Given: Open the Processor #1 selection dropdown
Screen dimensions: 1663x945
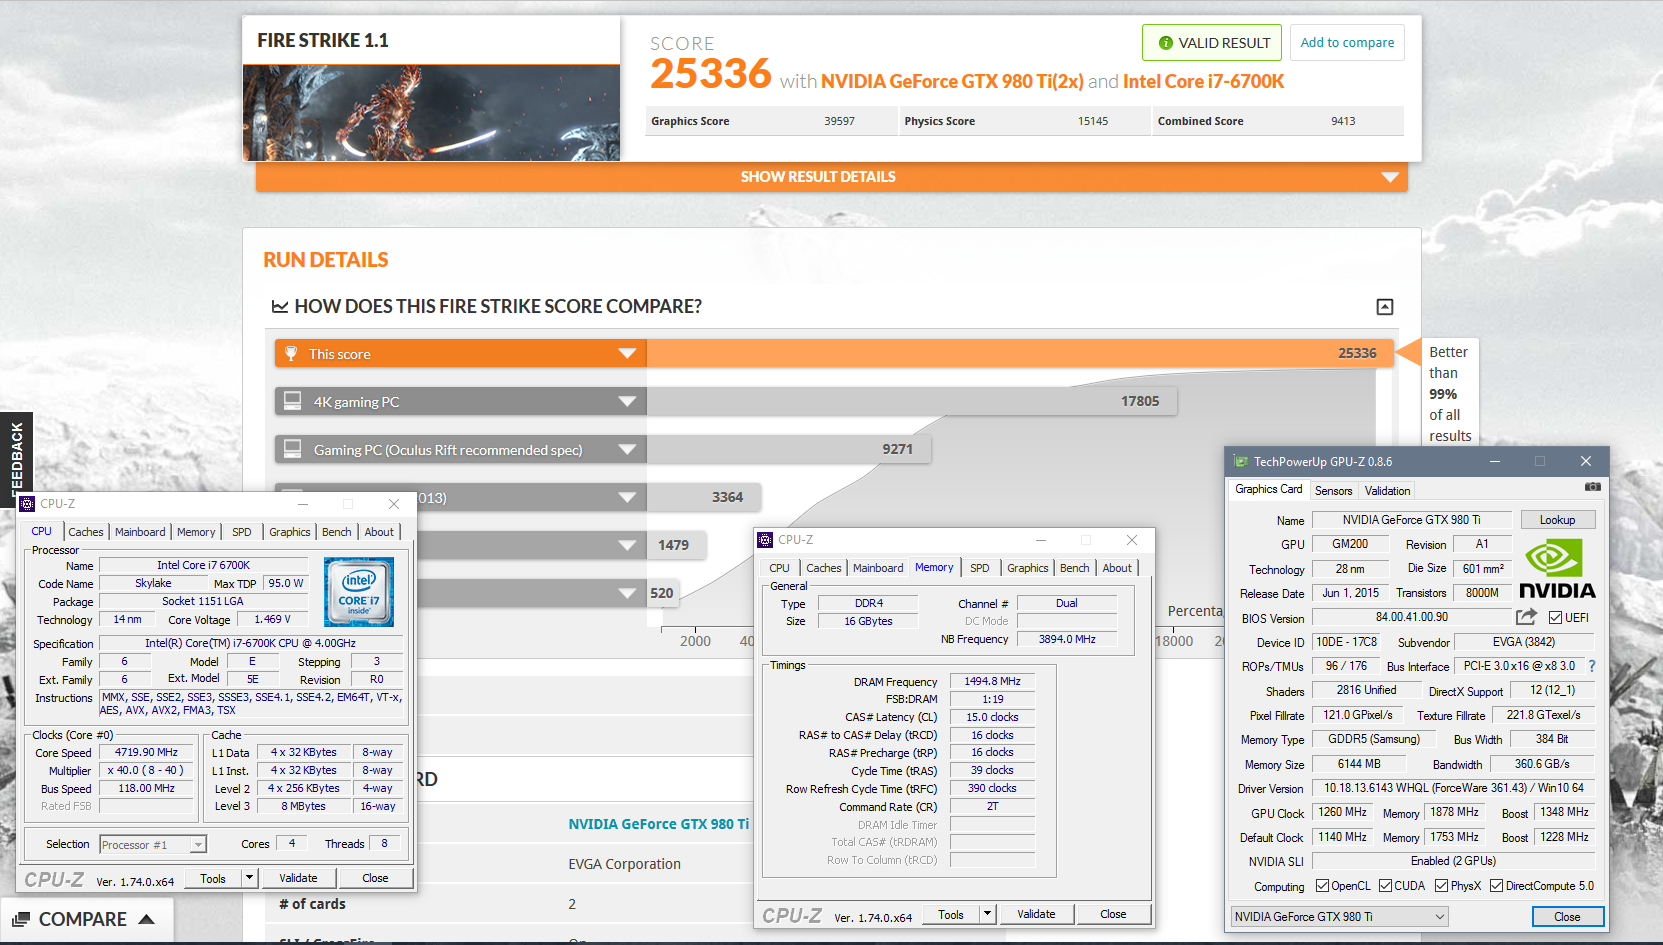Looking at the screenshot, I should pyautogui.click(x=153, y=845).
